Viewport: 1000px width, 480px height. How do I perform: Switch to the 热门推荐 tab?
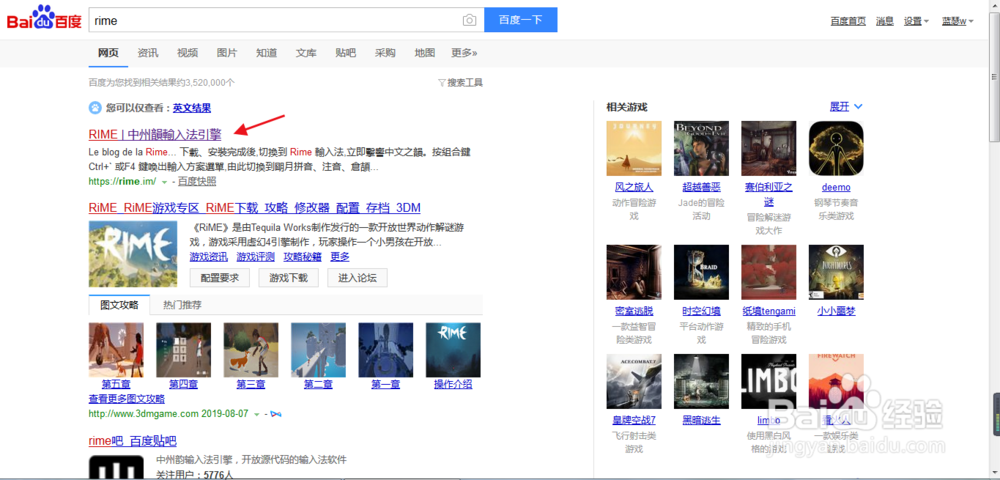(182, 305)
